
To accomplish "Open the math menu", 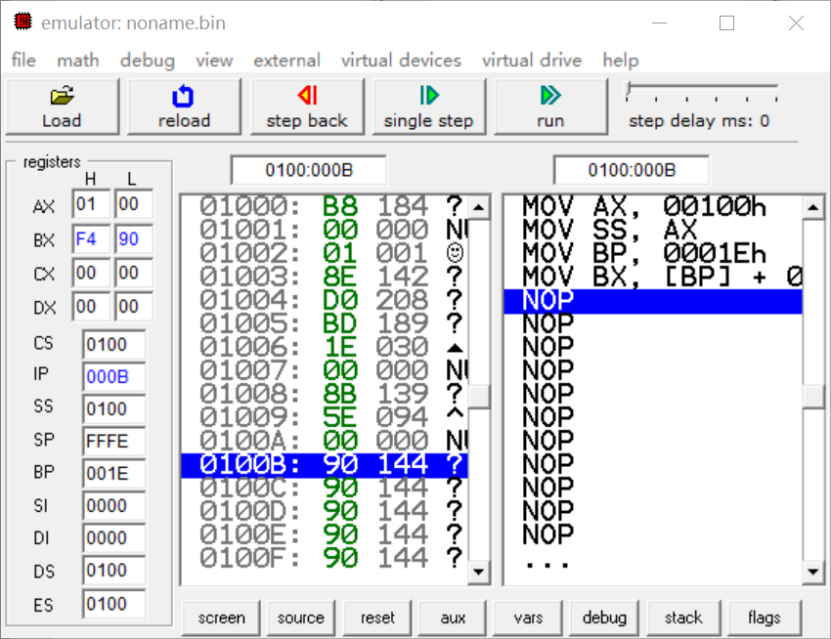I will point(77,60).
